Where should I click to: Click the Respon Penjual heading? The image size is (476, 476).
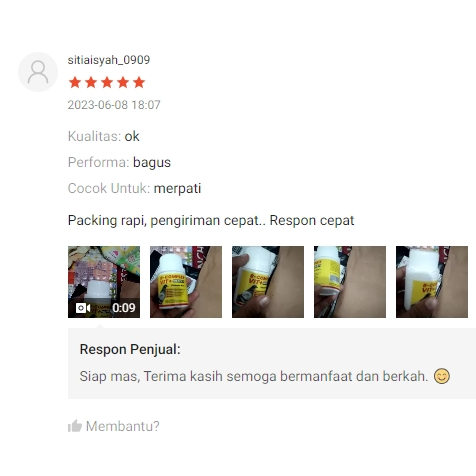point(130,349)
